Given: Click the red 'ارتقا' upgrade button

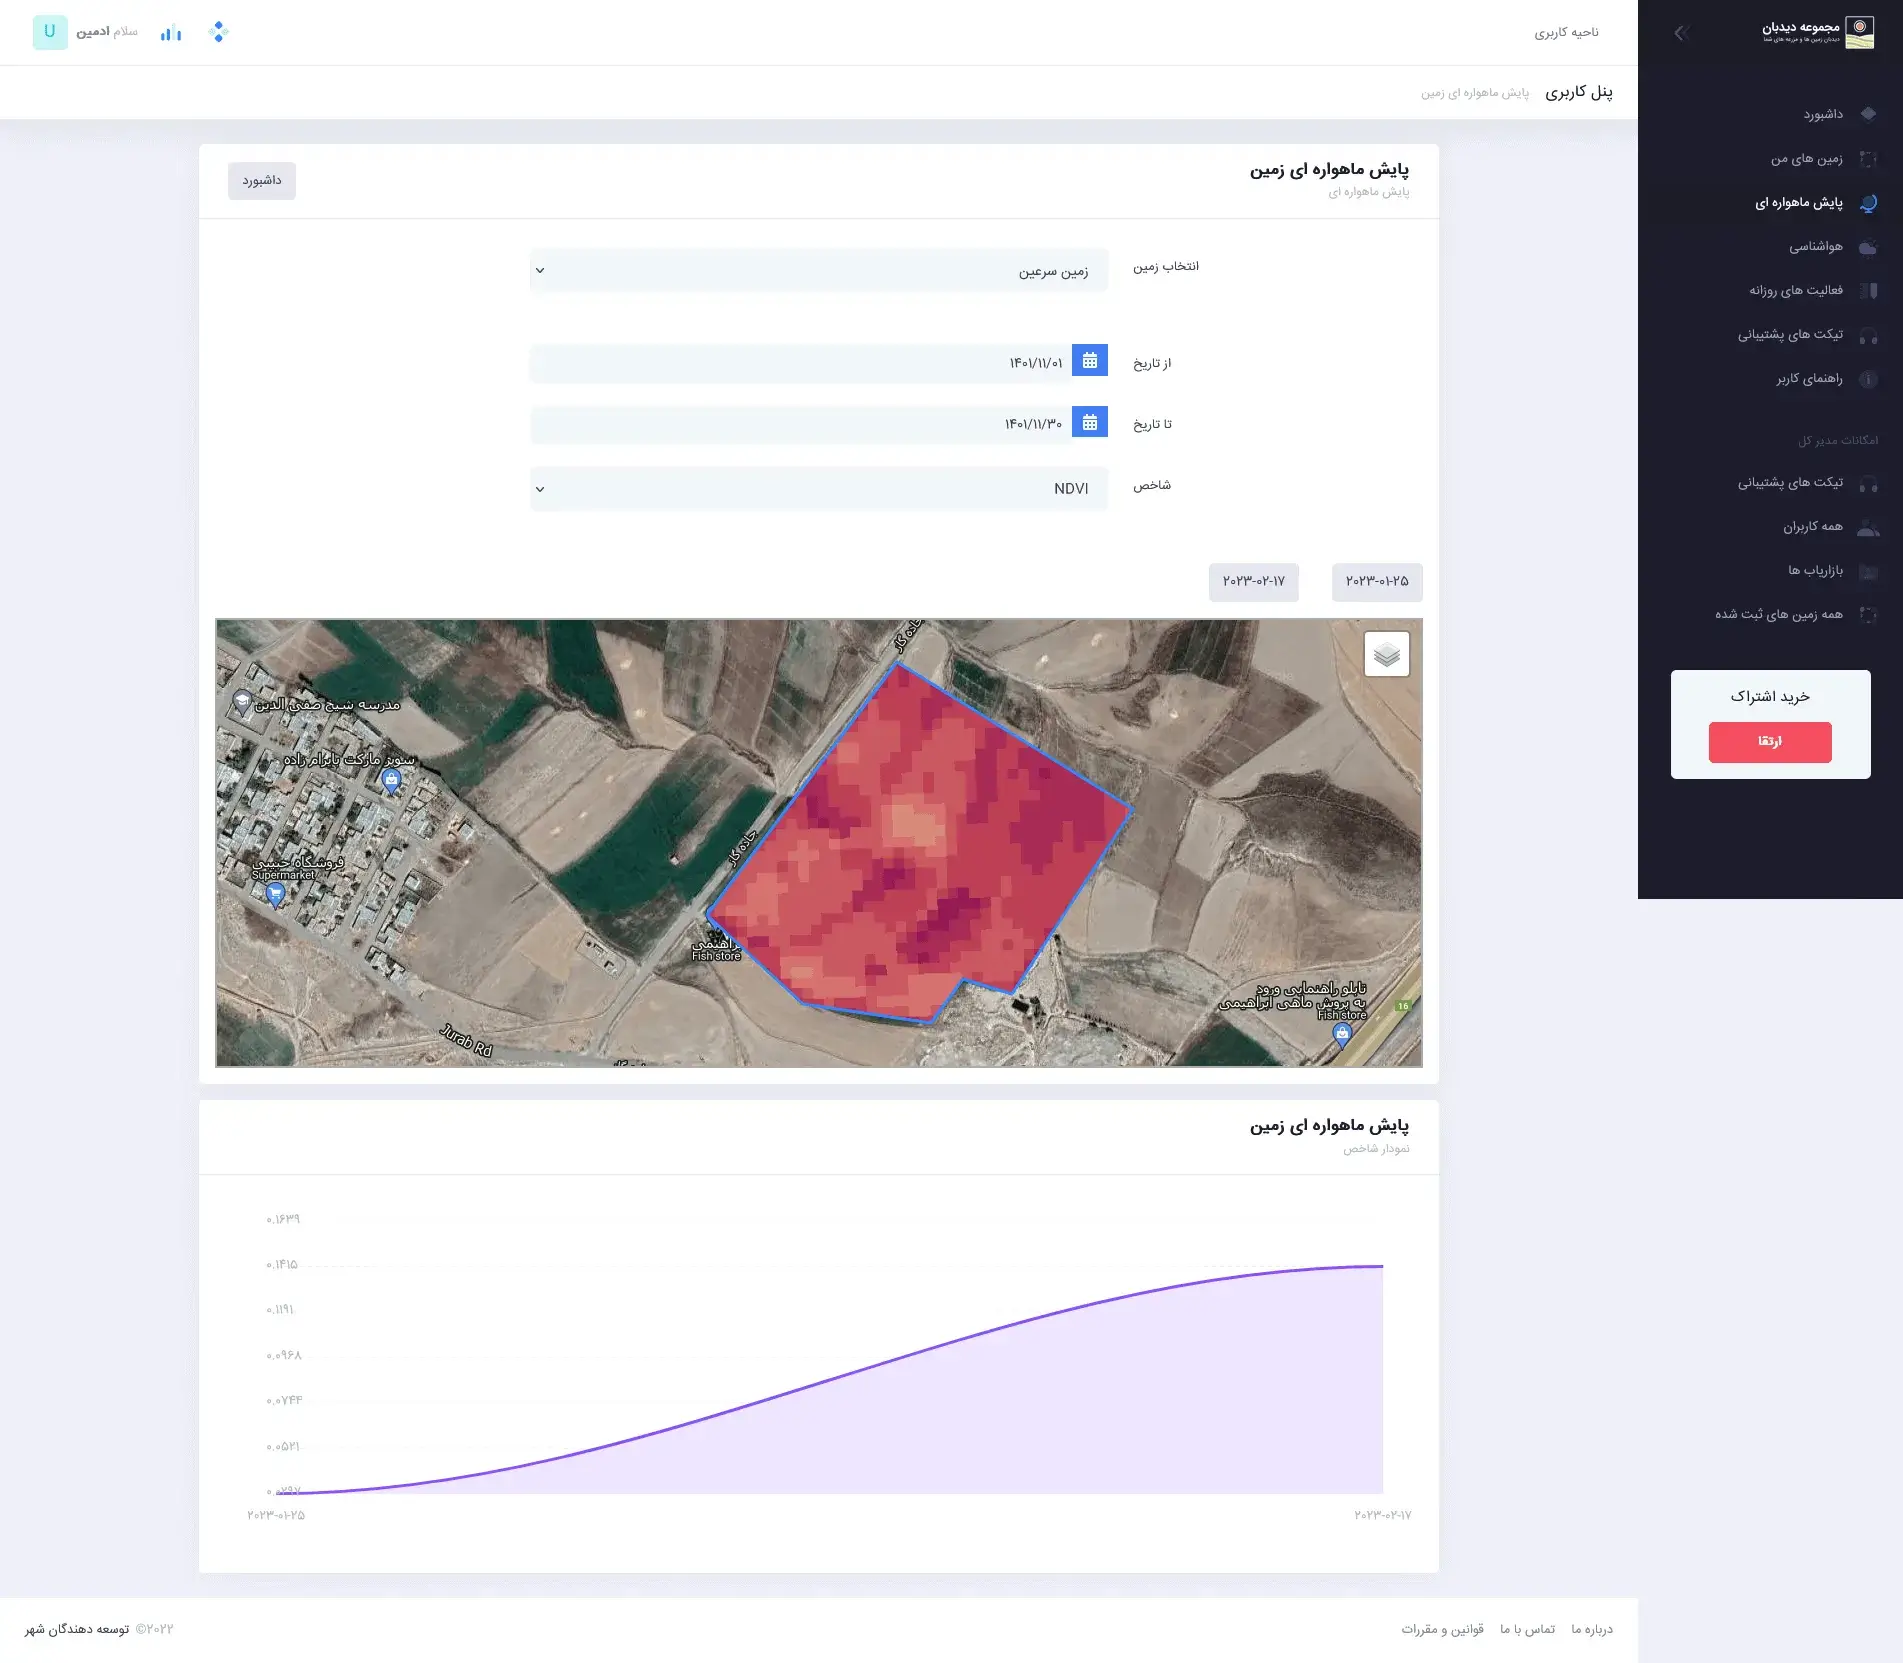Looking at the screenshot, I should (x=1769, y=742).
